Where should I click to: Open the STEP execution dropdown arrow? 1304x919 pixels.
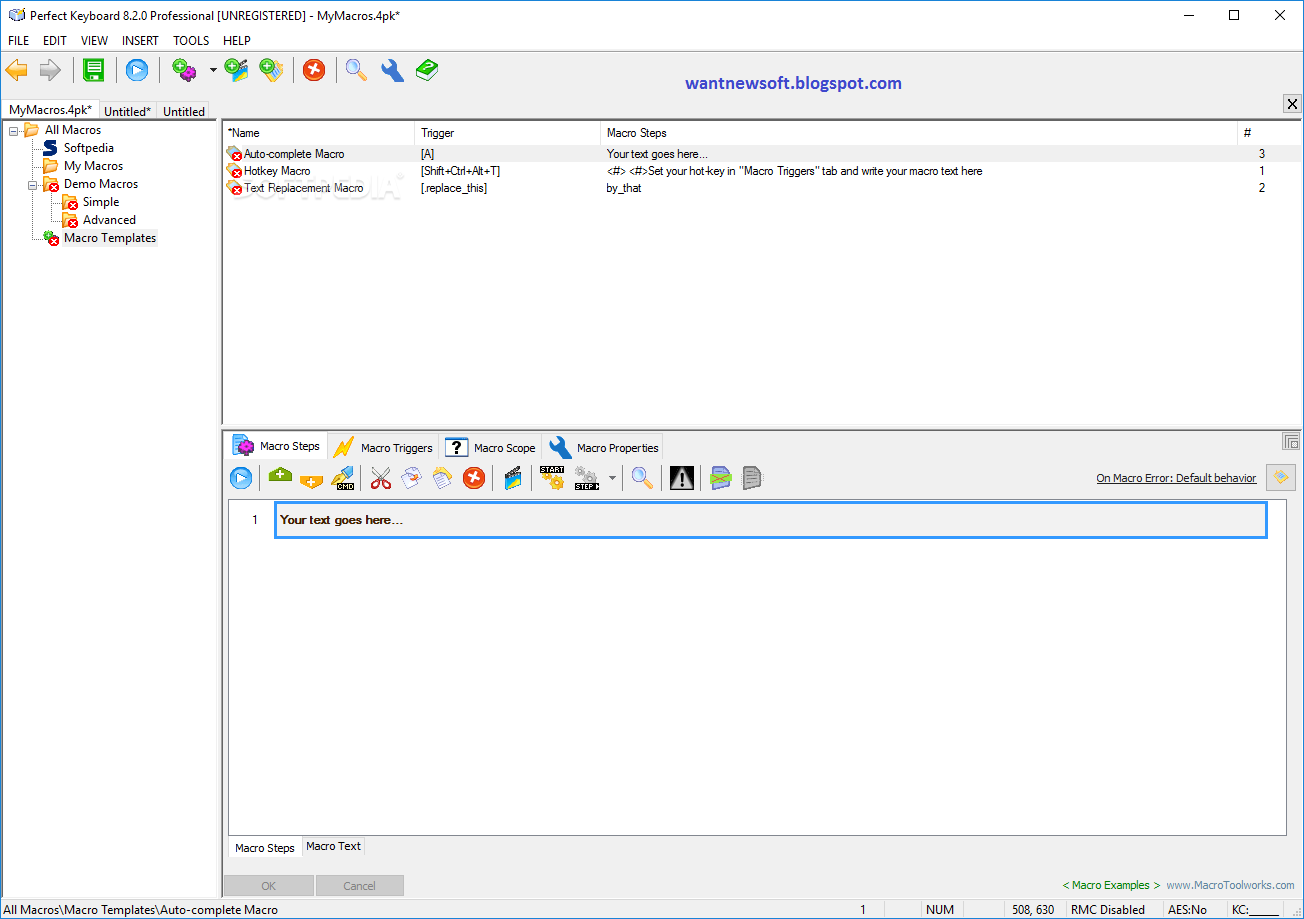613,478
